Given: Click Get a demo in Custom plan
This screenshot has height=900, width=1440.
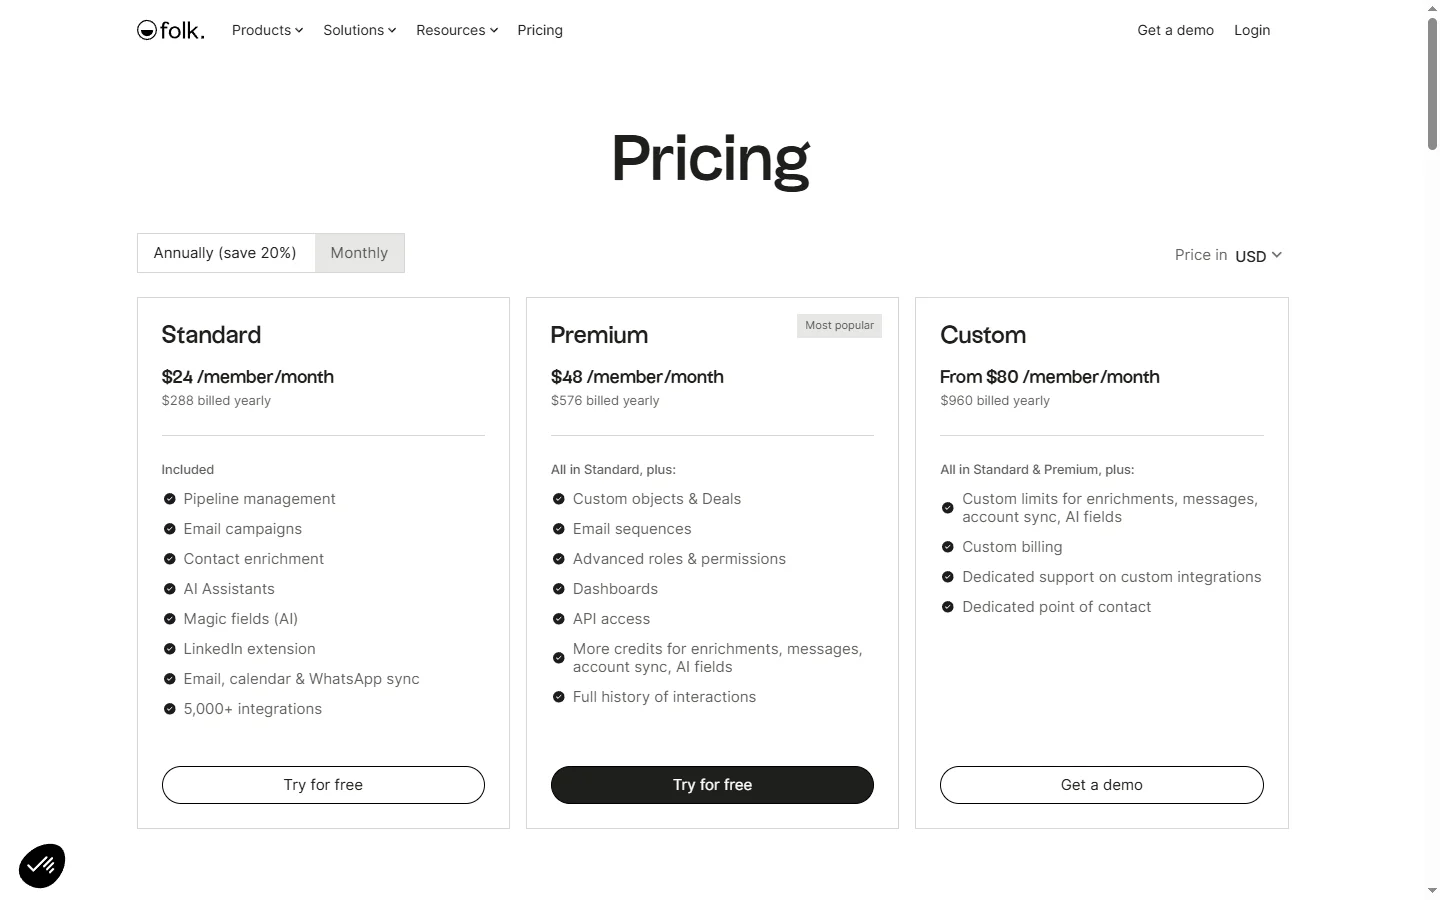Looking at the screenshot, I should [1101, 785].
